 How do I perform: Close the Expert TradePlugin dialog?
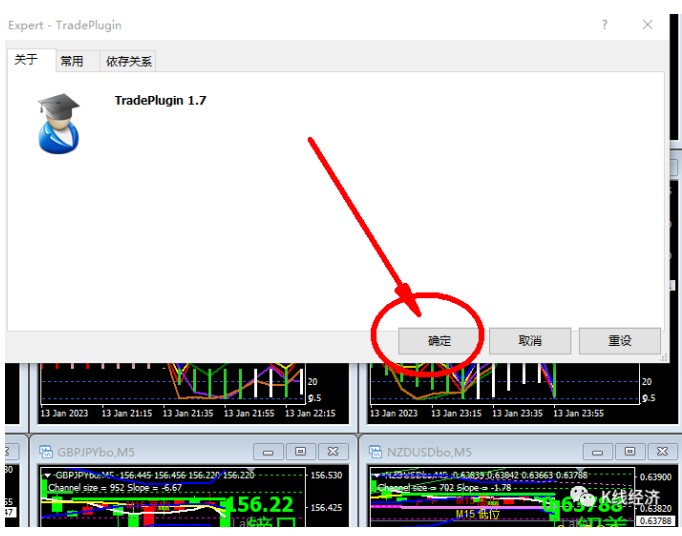point(648,25)
